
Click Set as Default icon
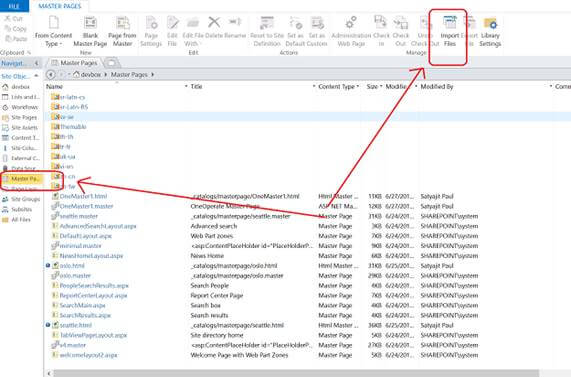point(296,23)
